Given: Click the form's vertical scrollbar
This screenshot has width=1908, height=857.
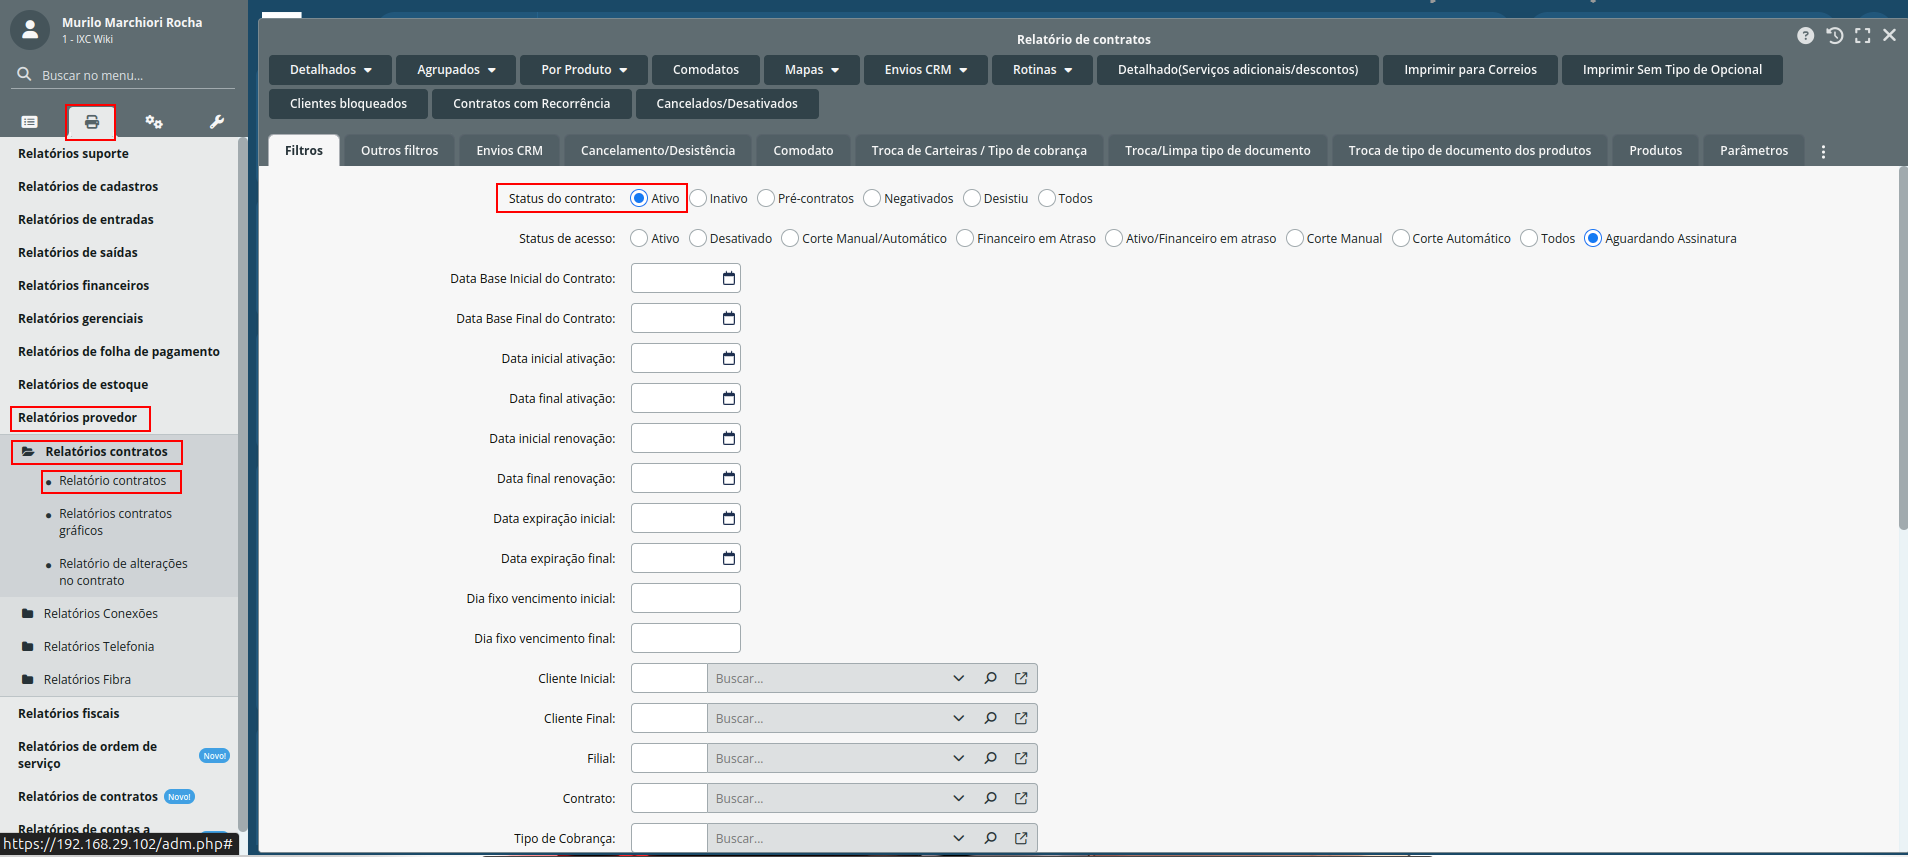Looking at the screenshot, I should click(x=1902, y=350).
